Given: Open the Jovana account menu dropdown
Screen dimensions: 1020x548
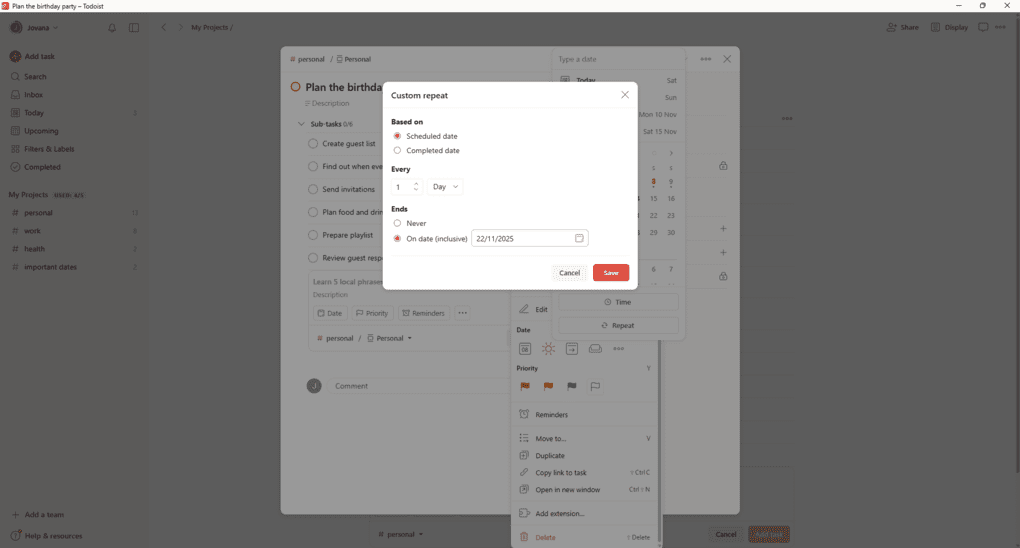Looking at the screenshot, I should pos(34,27).
